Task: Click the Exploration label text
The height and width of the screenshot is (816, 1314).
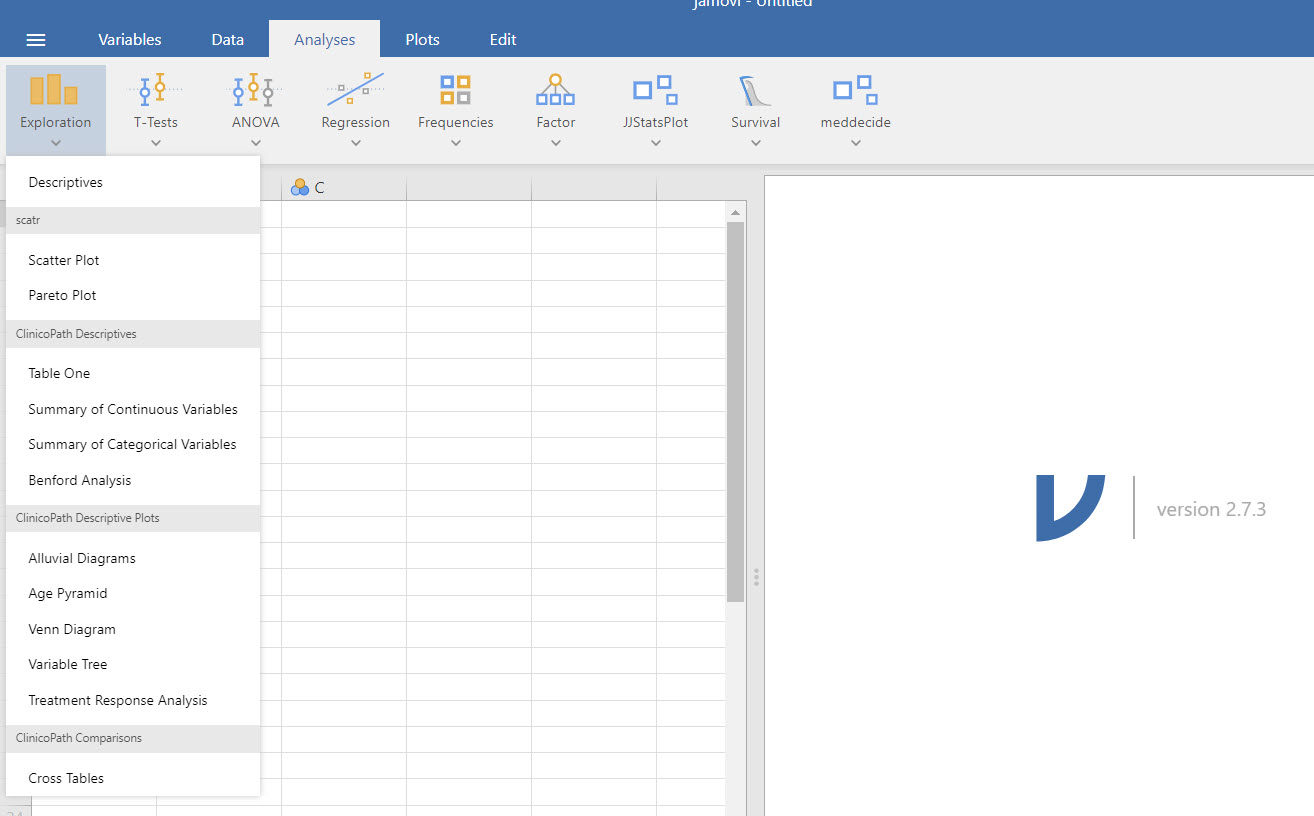Action: 56,123
